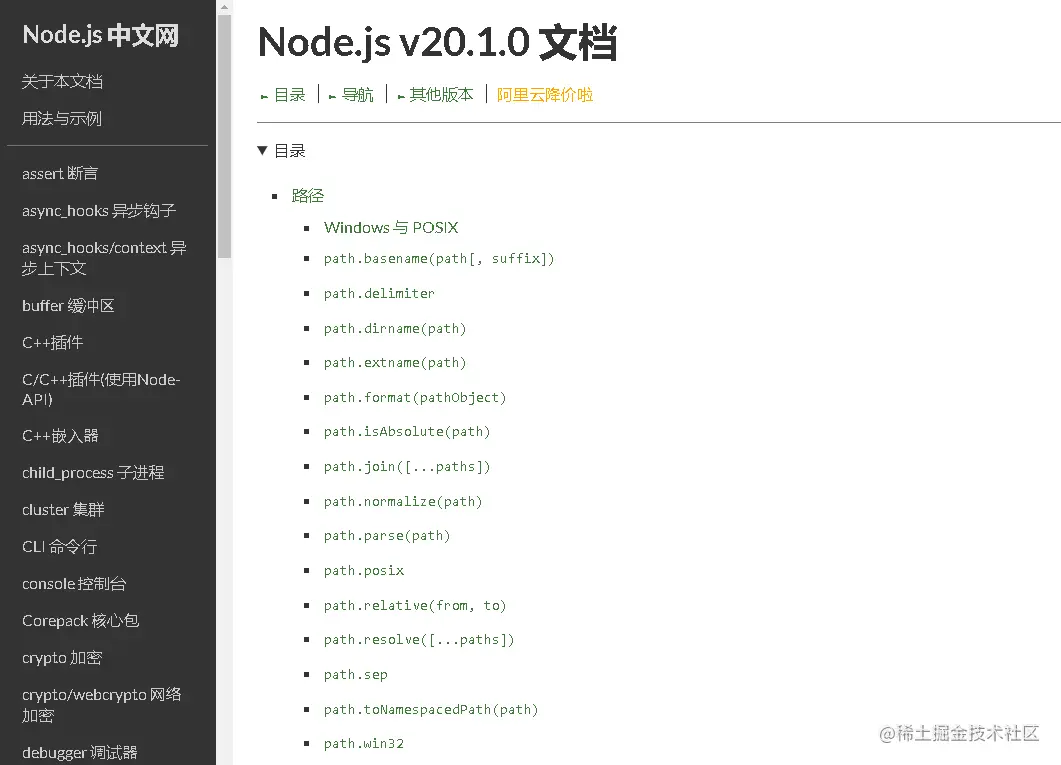Image resolution: width=1061 pixels, height=765 pixels.
Task: Click the 路径 table of contents link
Action: point(308,195)
